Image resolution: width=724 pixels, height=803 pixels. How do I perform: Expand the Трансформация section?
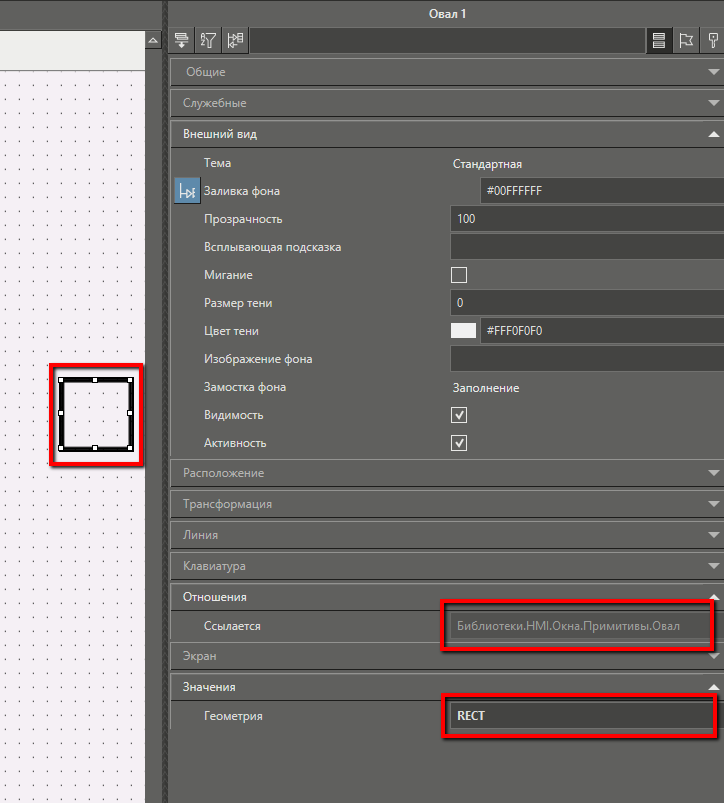tap(445, 504)
